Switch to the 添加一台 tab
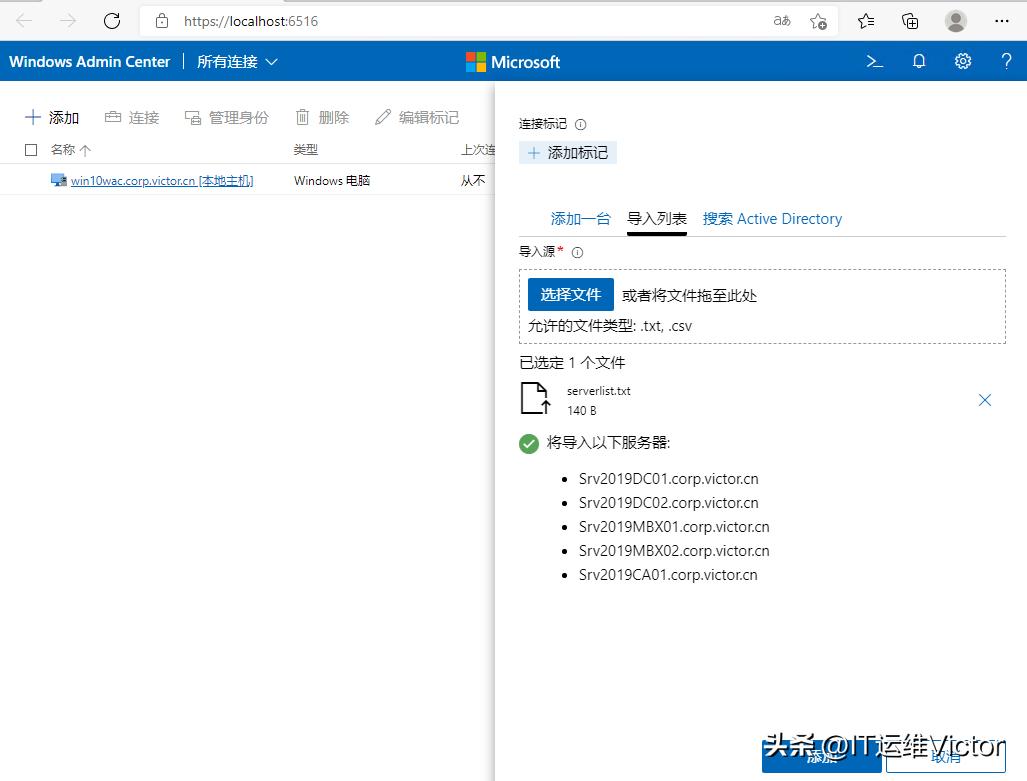The height and width of the screenshot is (781, 1027). [x=581, y=218]
